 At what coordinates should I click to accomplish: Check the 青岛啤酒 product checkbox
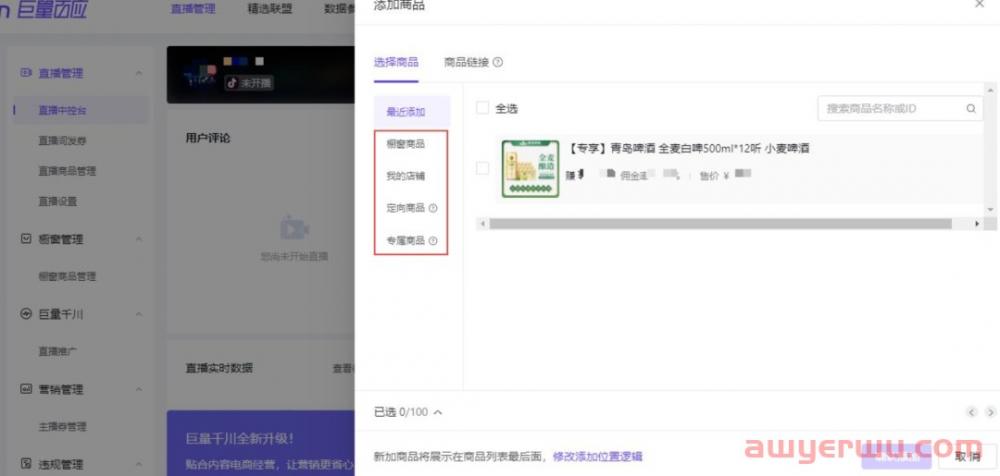483,168
